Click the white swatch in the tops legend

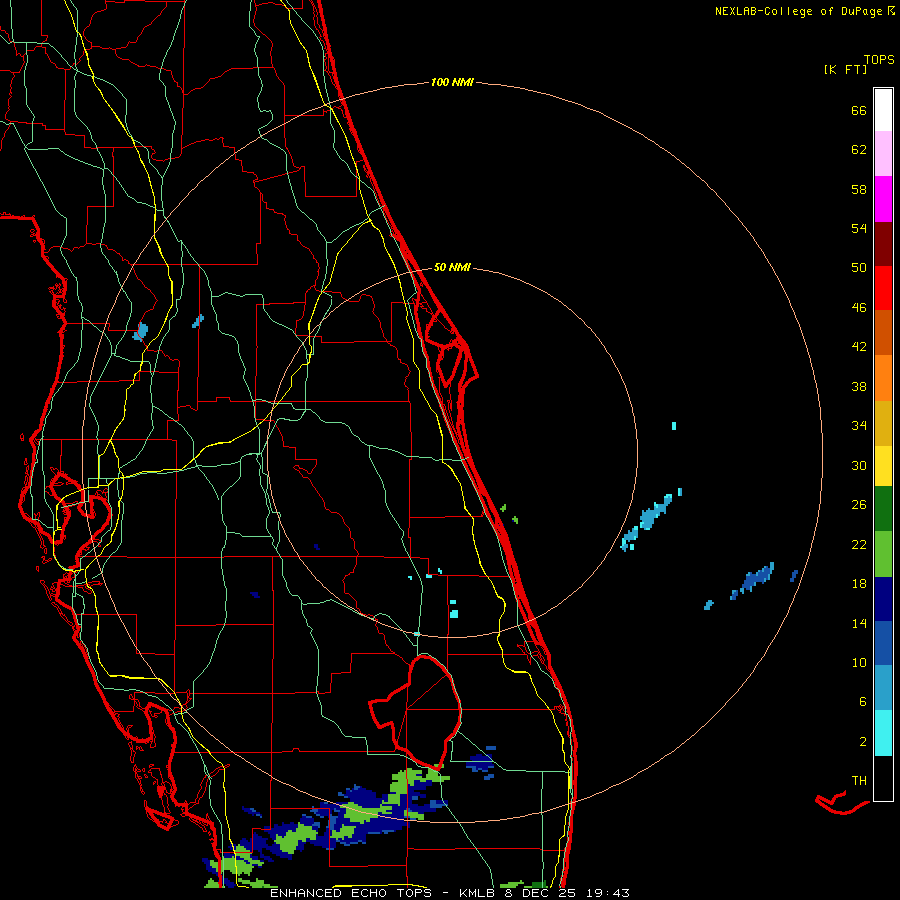click(883, 110)
